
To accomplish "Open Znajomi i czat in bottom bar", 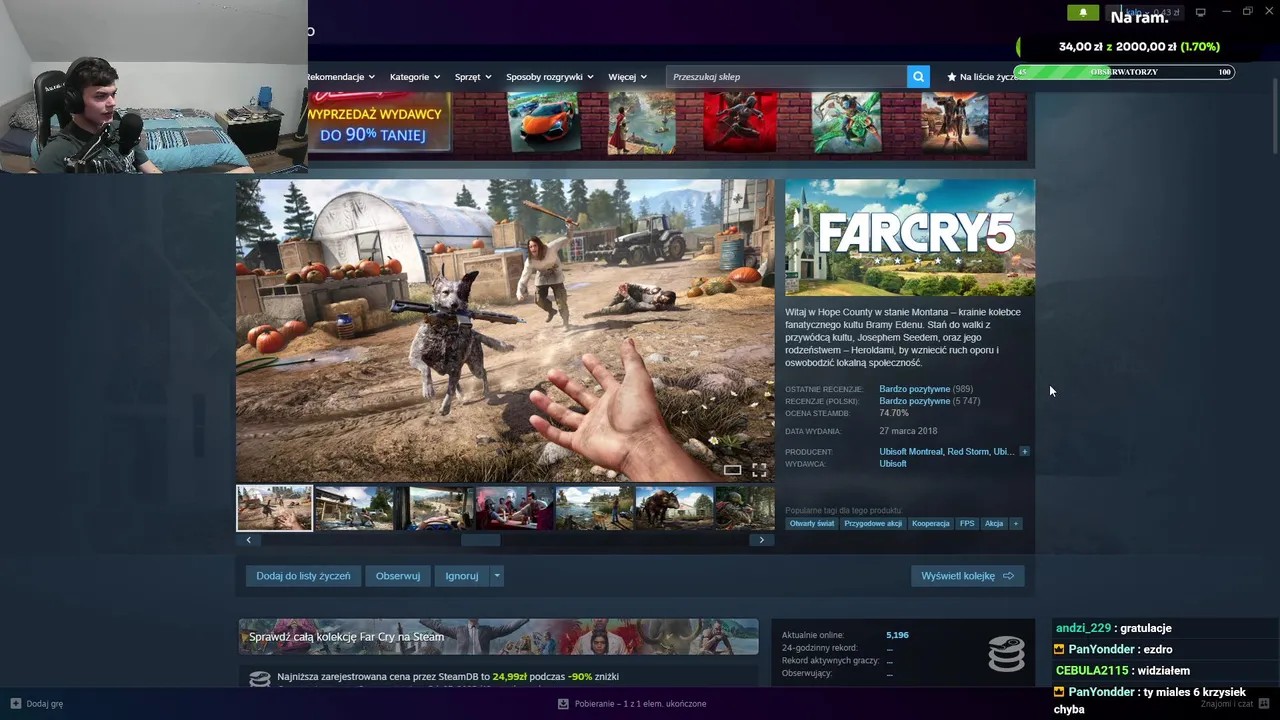I will 1226,704.
